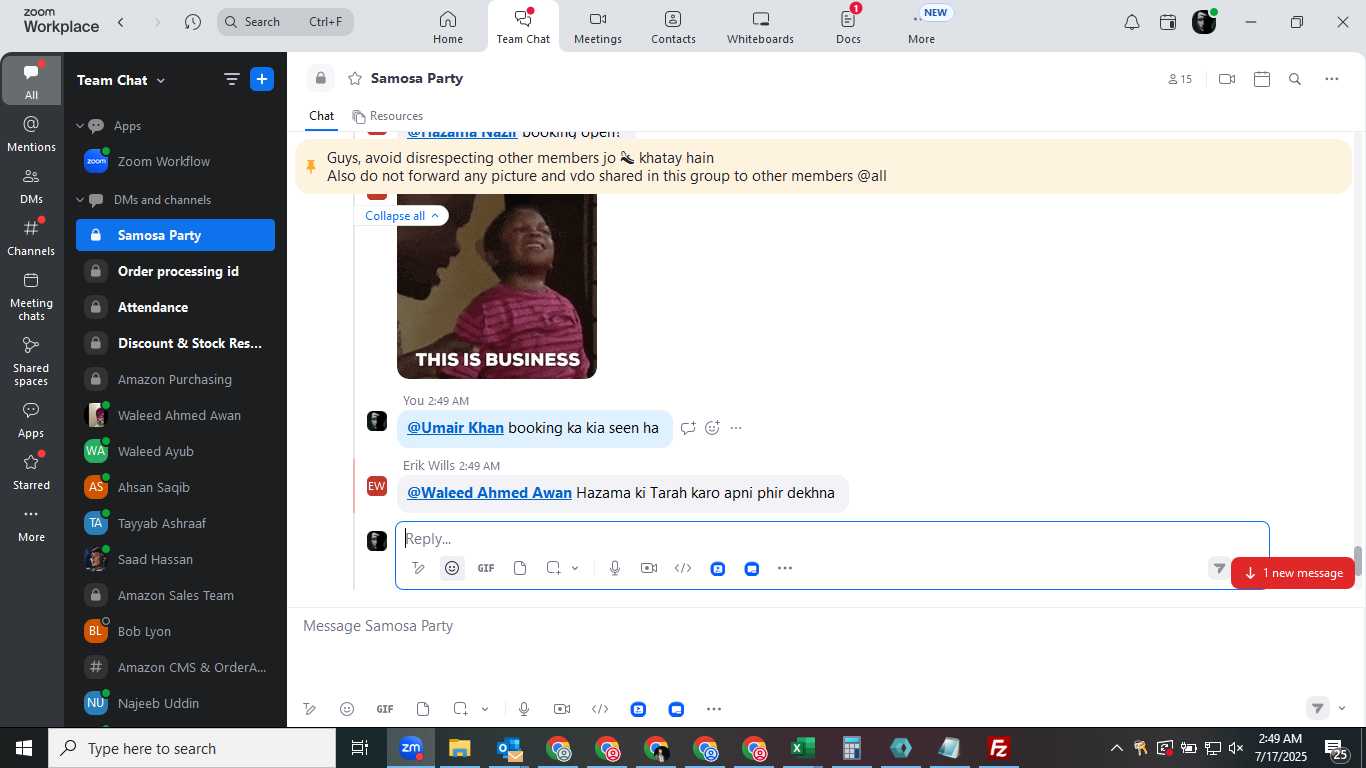Image resolution: width=1366 pixels, height=768 pixels.
Task: Click the Windows taskbar search box
Action: tap(192, 748)
